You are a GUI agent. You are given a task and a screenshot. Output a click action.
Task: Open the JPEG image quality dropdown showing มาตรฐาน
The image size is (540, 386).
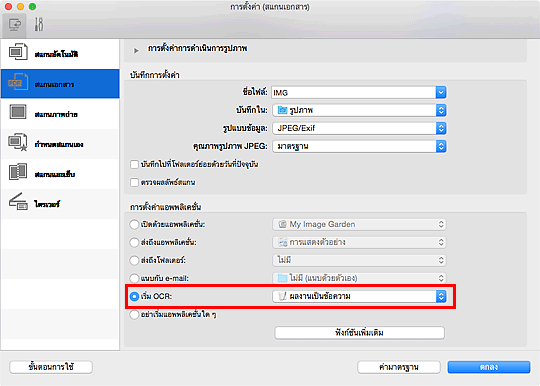pos(360,146)
